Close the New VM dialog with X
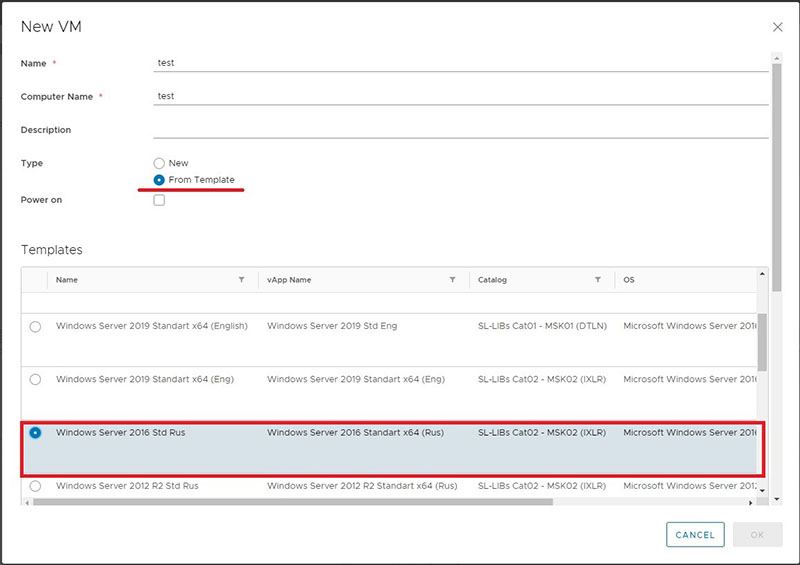The height and width of the screenshot is (565, 800). pyautogui.click(x=778, y=28)
